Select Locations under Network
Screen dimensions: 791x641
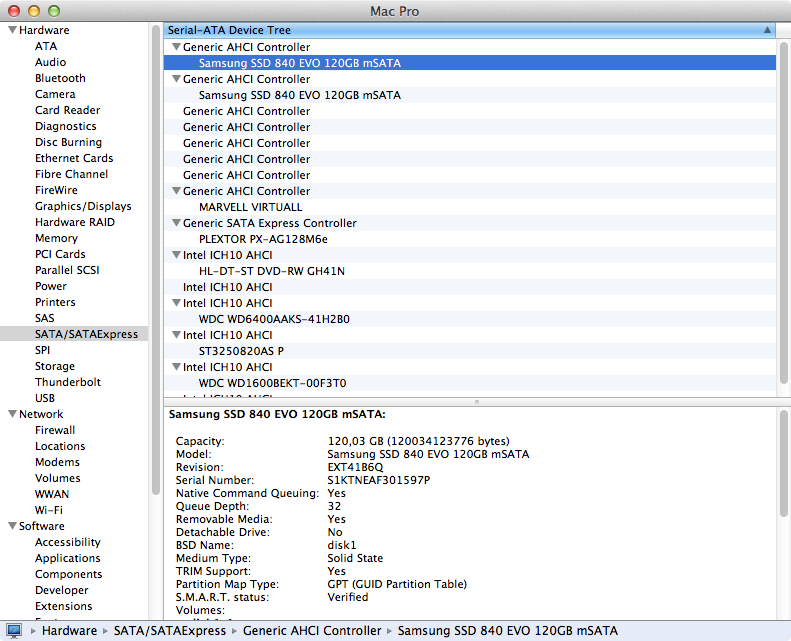tap(60, 446)
